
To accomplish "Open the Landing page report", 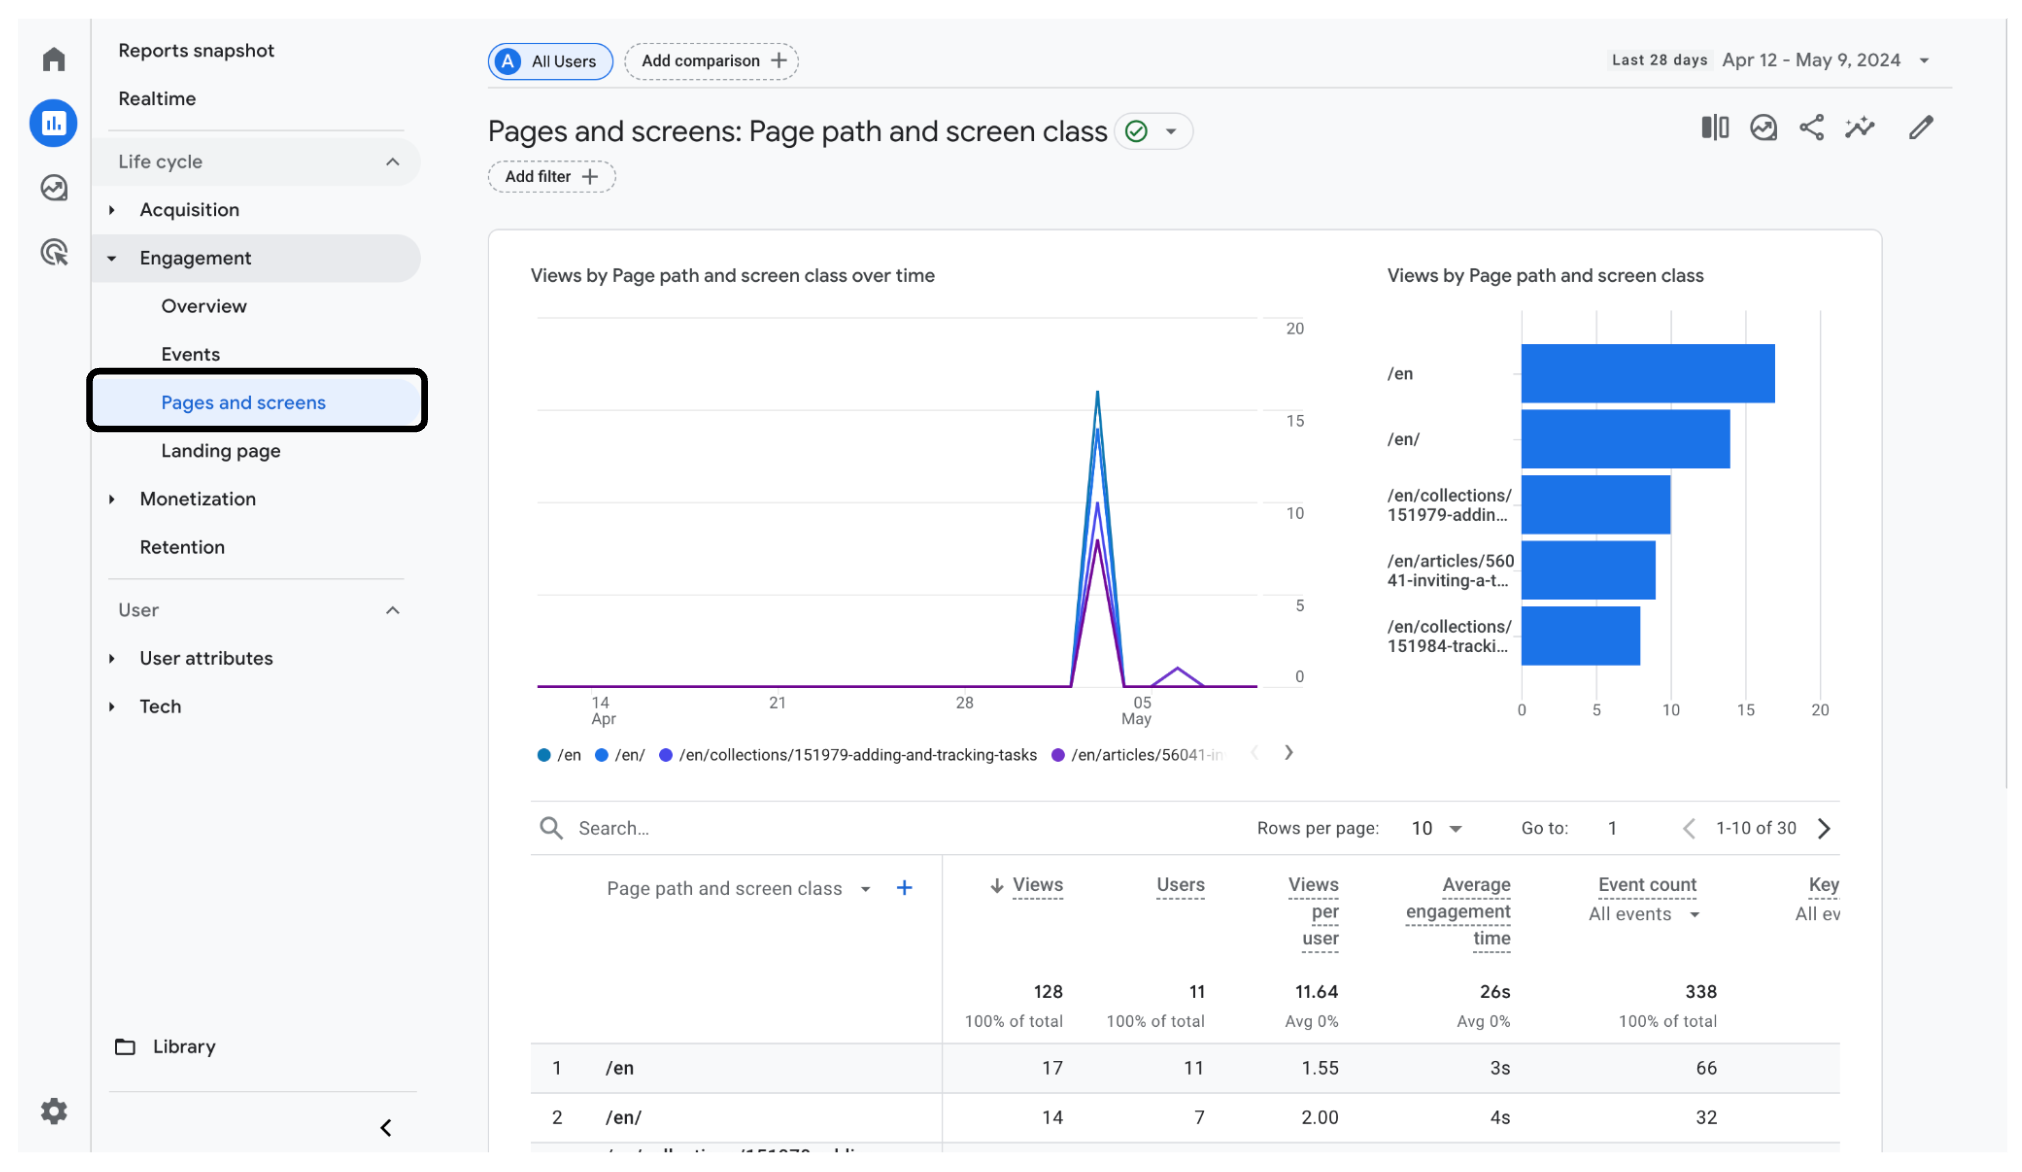I will tap(220, 451).
